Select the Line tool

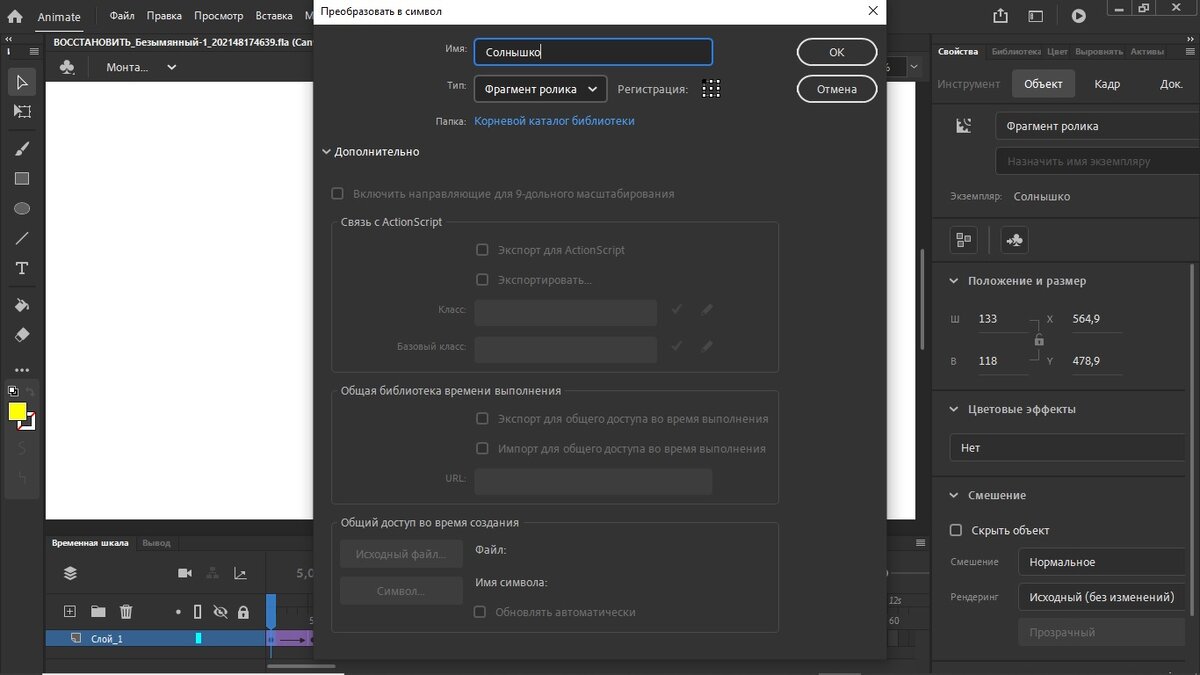(22, 239)
